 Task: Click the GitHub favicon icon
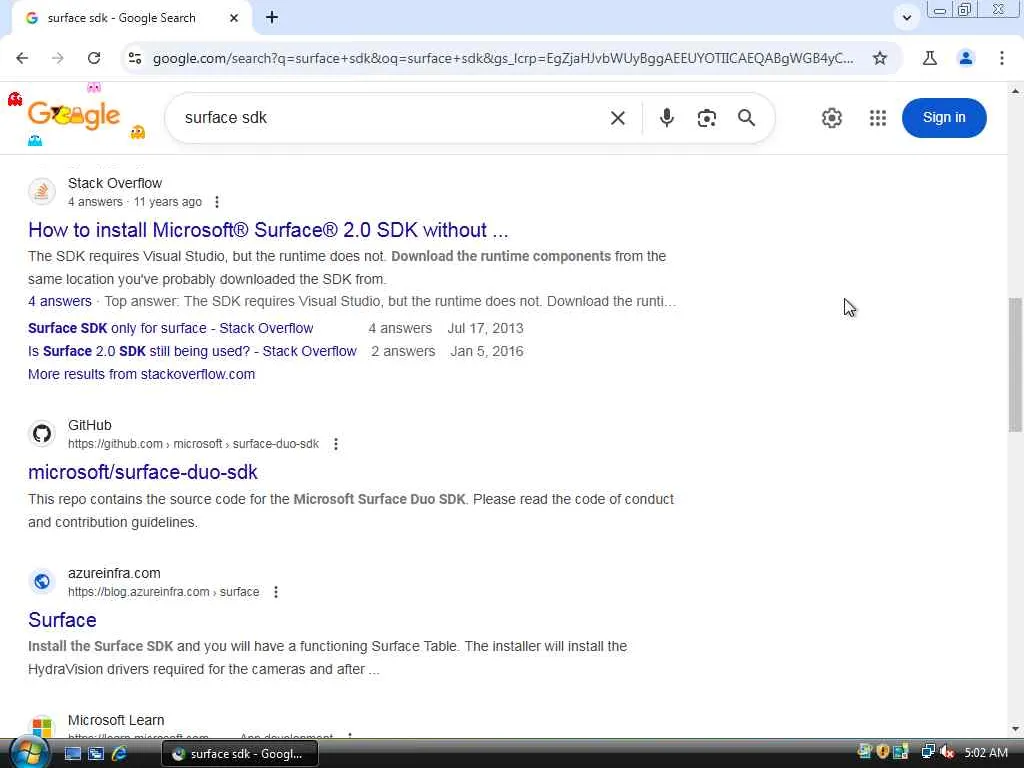[x=42, y=433]
